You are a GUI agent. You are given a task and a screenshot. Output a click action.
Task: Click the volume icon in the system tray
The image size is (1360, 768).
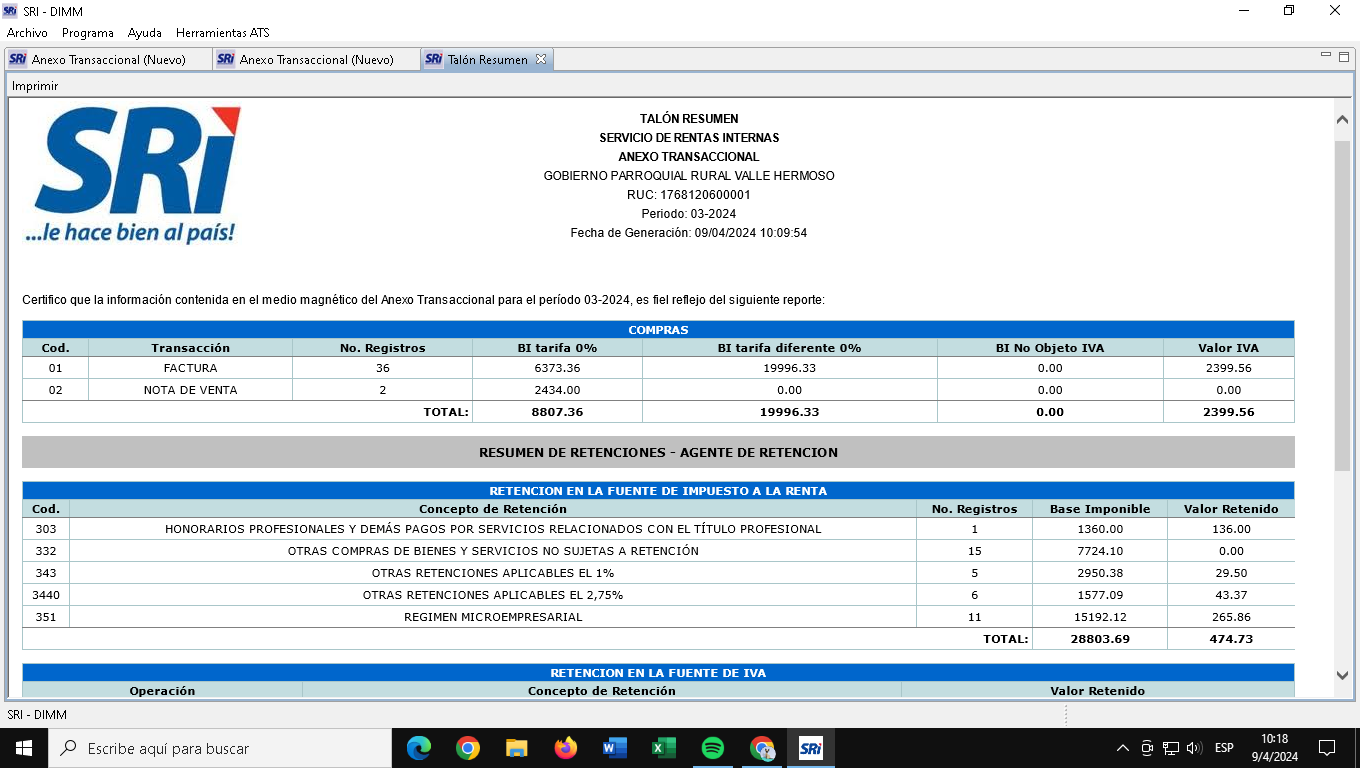pyautogui.click(x=1194, y=748)
